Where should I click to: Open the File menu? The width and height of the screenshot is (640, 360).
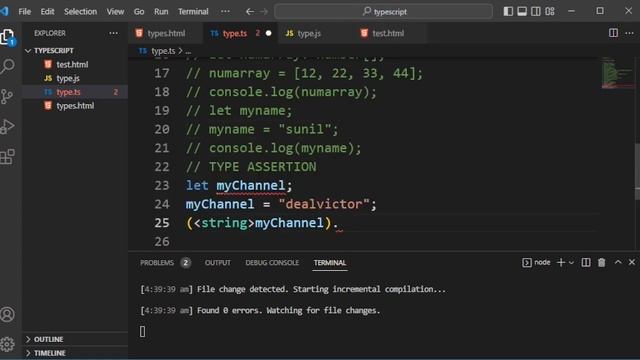point(24,11)
